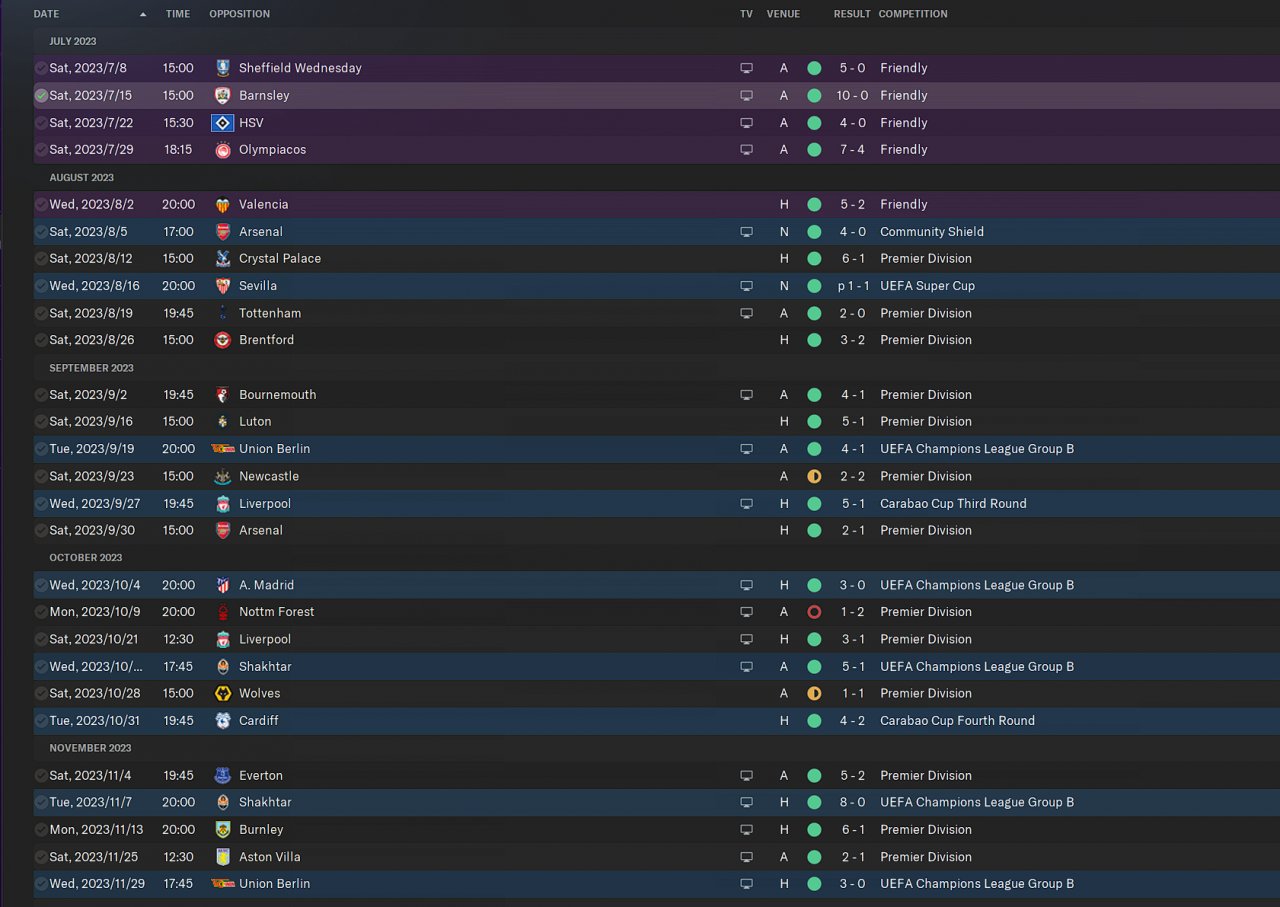This screenshot has width=1280, height=907.
Task: Click the Sheffield Wednesday club badge
Action: 223,68
